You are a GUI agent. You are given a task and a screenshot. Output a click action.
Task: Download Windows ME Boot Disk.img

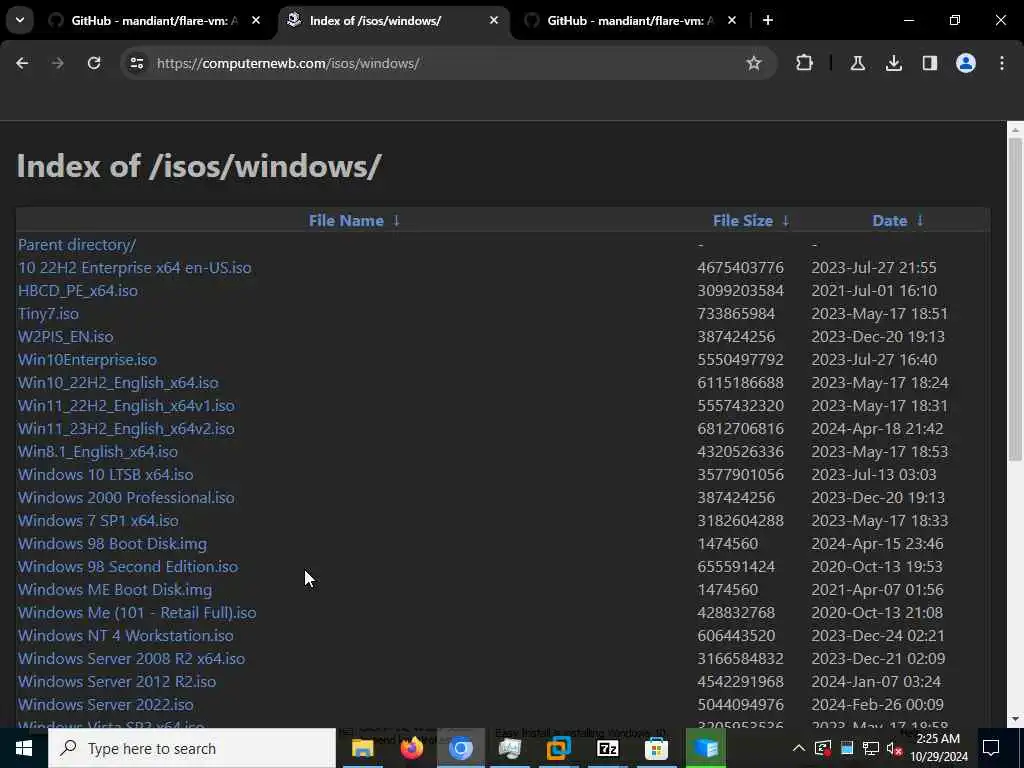115,590
